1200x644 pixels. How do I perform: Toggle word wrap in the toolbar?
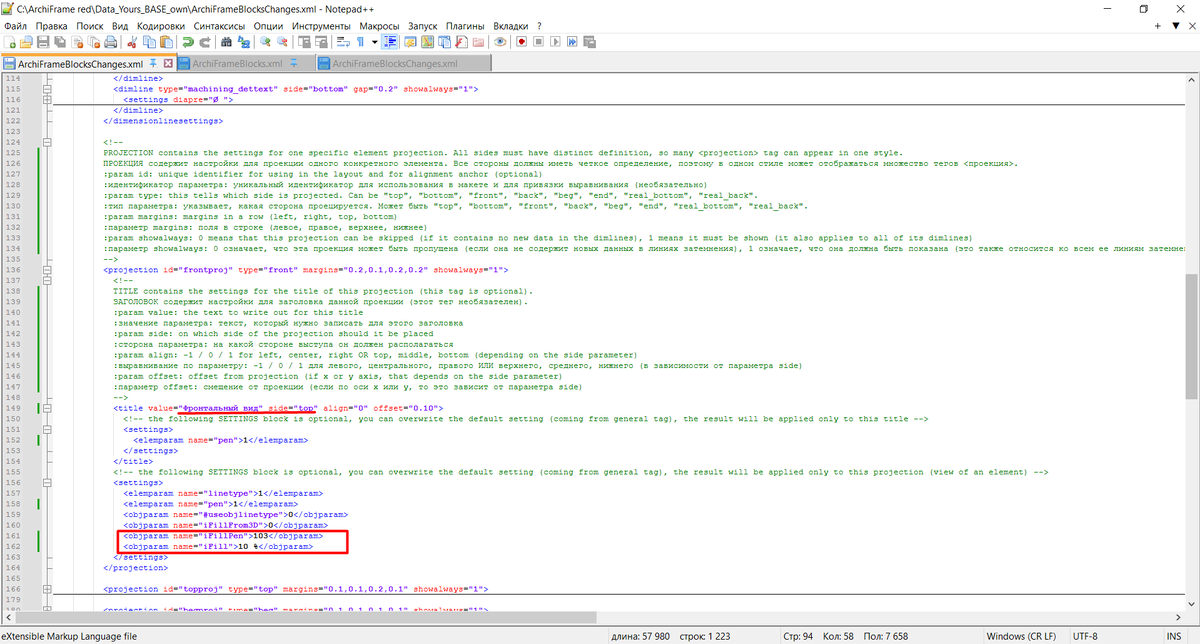point(342,42)
